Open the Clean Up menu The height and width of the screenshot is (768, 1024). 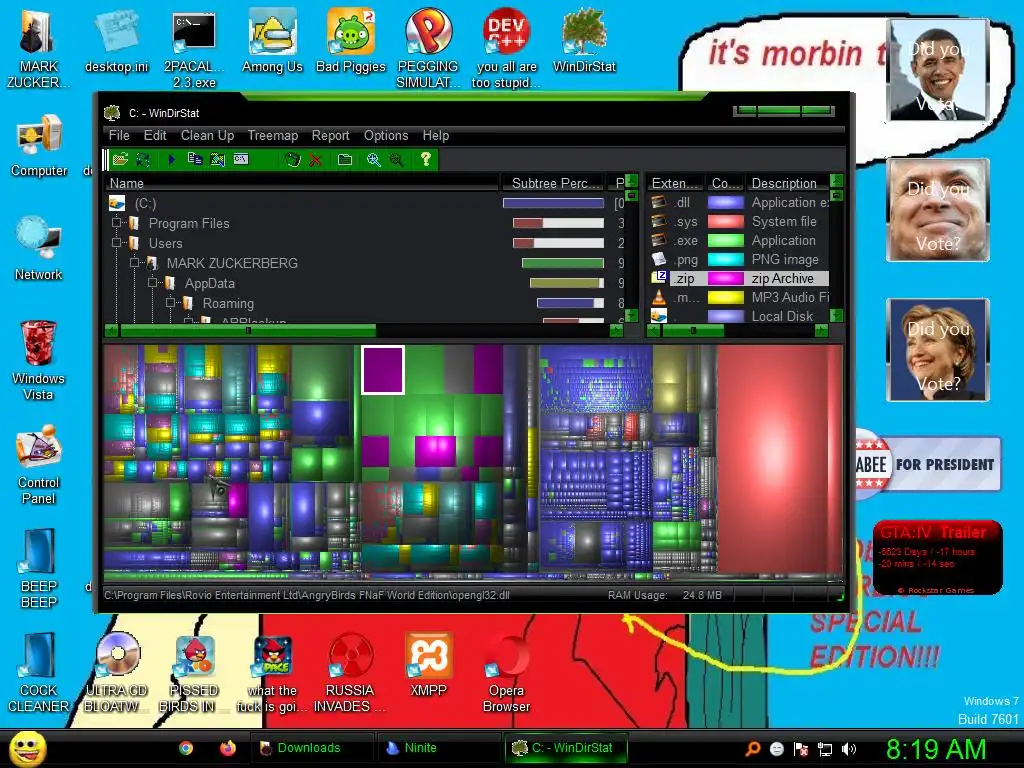[x=207, y=135]
